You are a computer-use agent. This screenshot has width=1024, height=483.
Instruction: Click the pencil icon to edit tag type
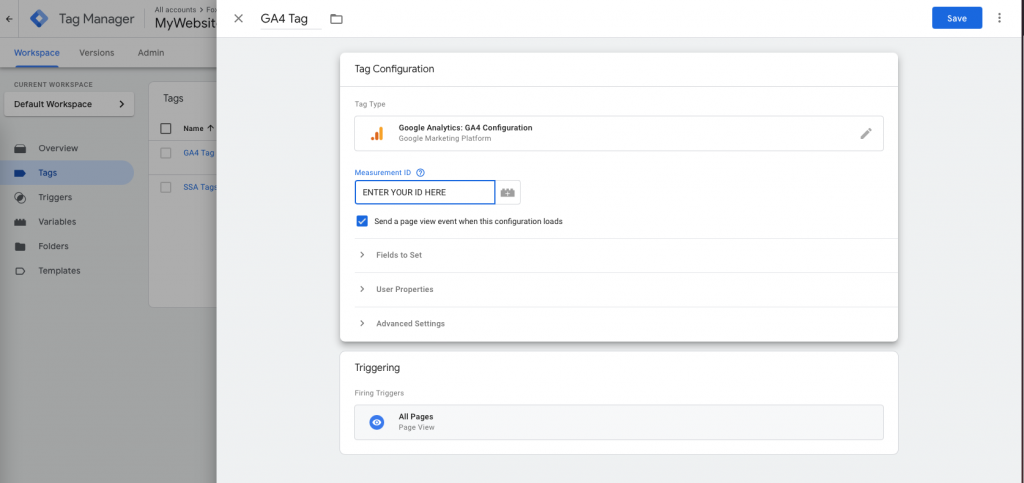coord(866,133)
